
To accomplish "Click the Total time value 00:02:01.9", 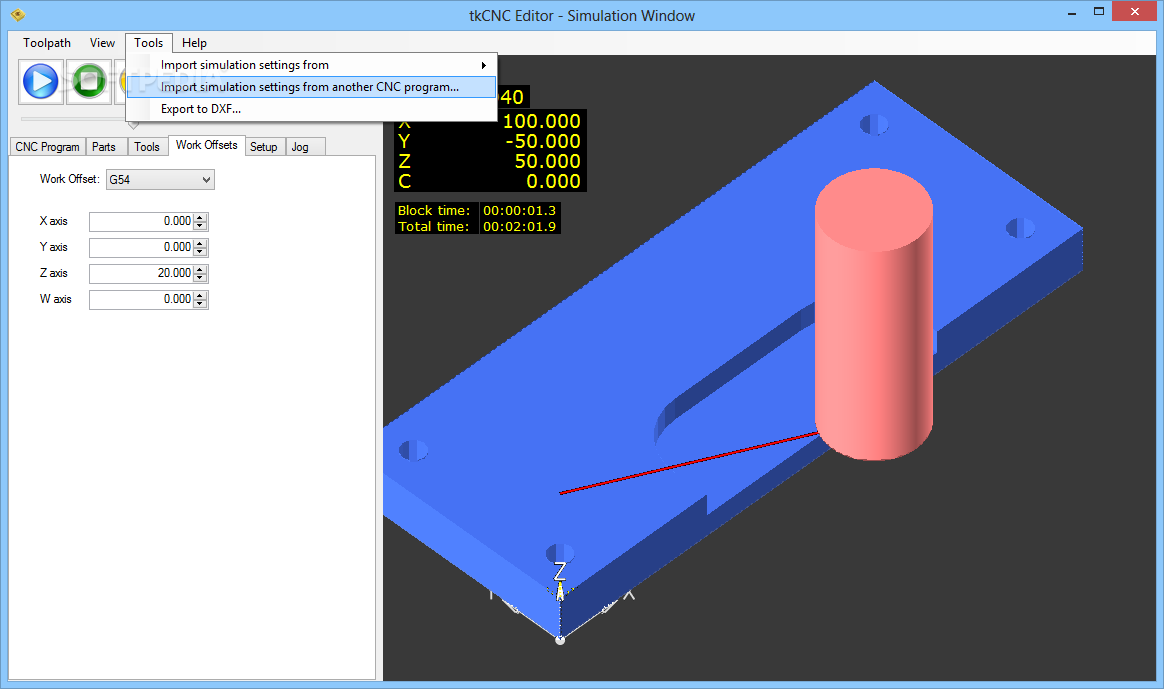I will [519, 226].
